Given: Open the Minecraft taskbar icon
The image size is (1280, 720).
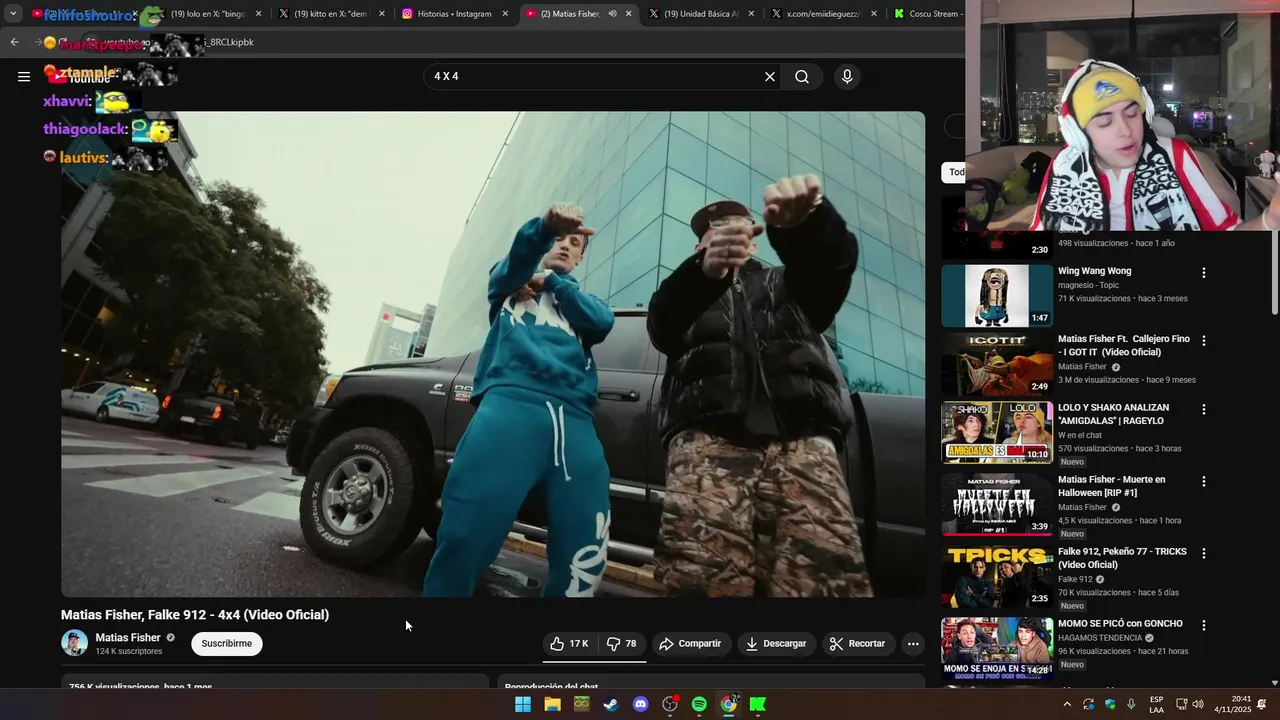Looking at the screenshot, I should pos(581,704).
